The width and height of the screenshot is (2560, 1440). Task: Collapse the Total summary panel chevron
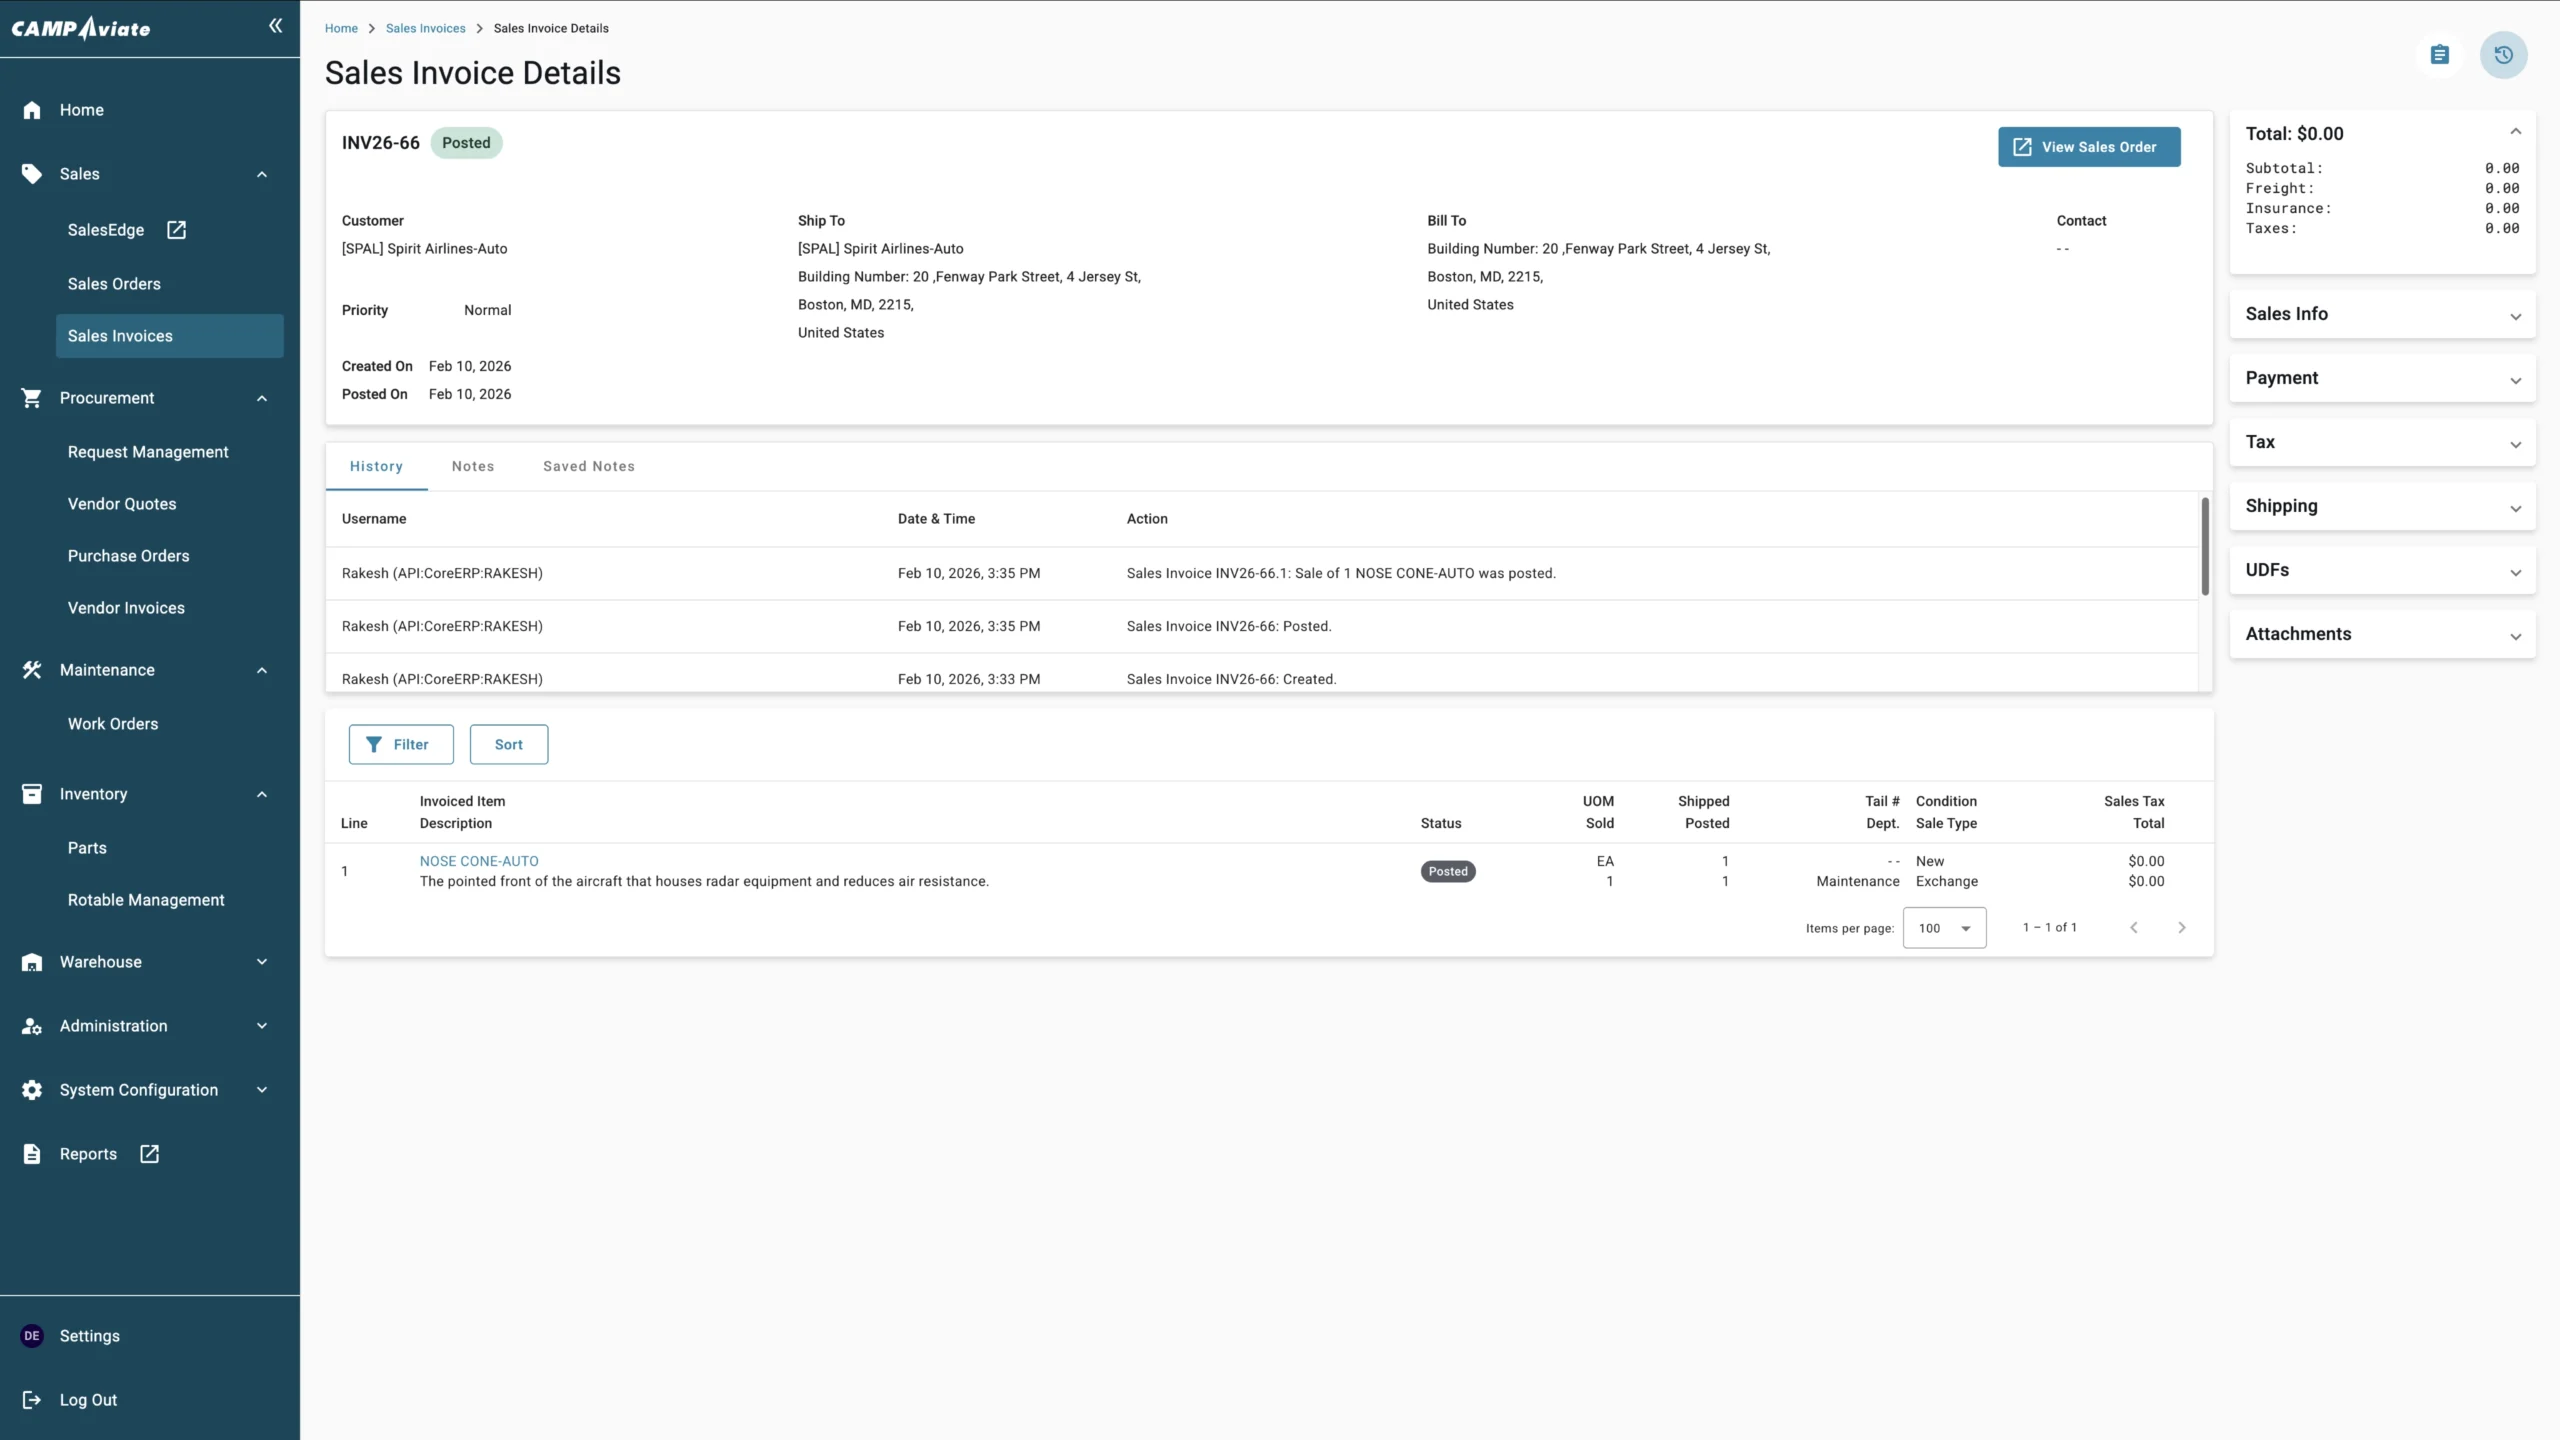pos(2516,132)
